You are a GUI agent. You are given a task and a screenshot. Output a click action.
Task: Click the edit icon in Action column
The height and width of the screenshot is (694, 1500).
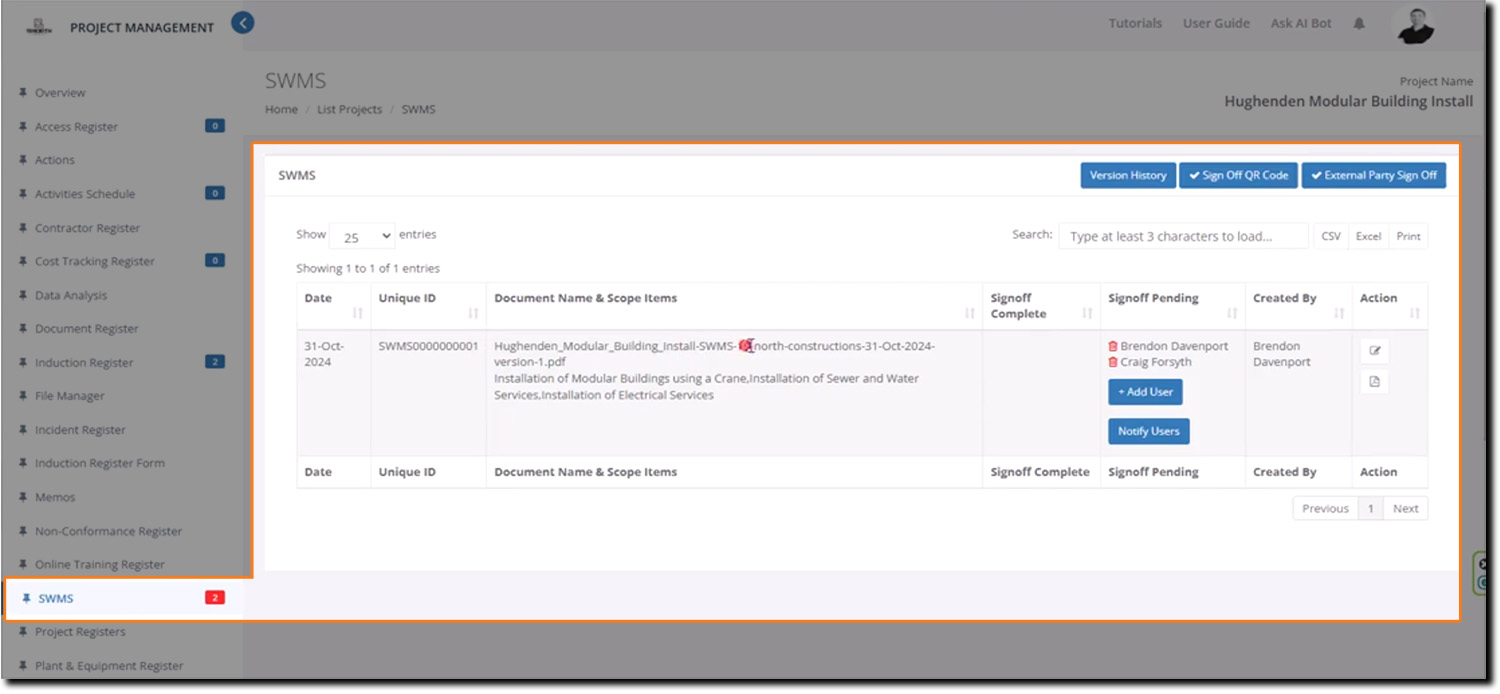[x=1374, y=351]
